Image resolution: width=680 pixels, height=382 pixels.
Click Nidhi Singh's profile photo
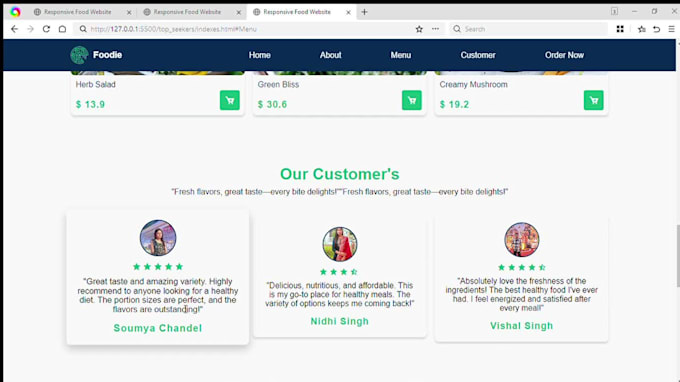click(x=340, y=244)
